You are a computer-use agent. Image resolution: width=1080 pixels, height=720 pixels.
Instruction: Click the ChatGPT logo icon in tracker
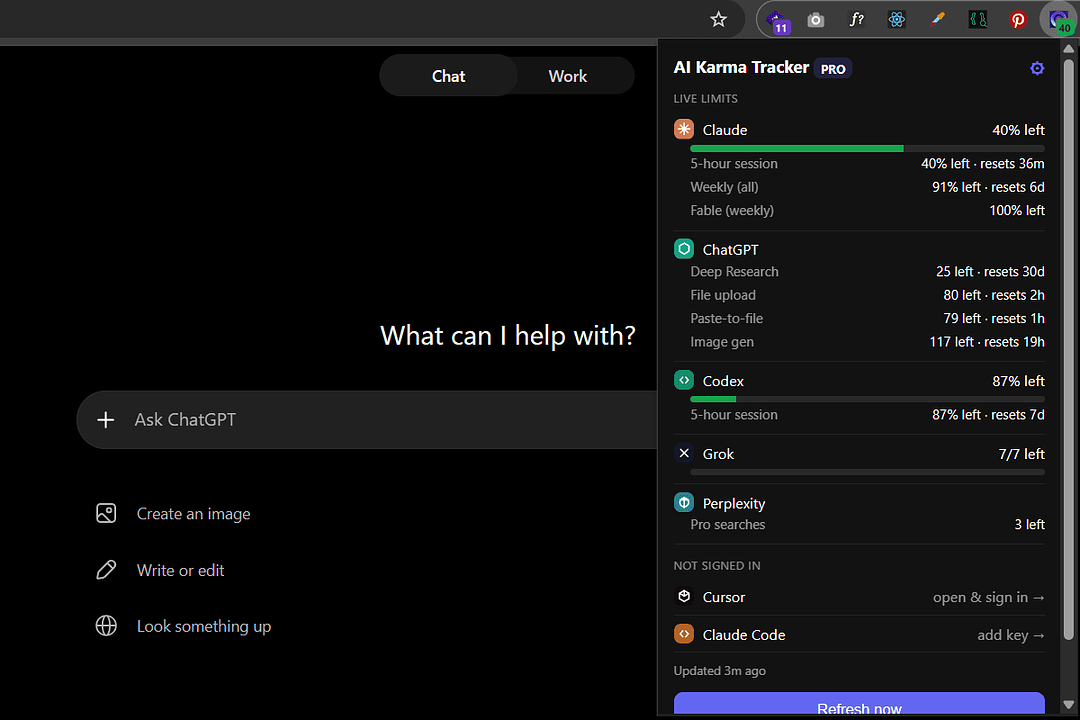point(684,249)
